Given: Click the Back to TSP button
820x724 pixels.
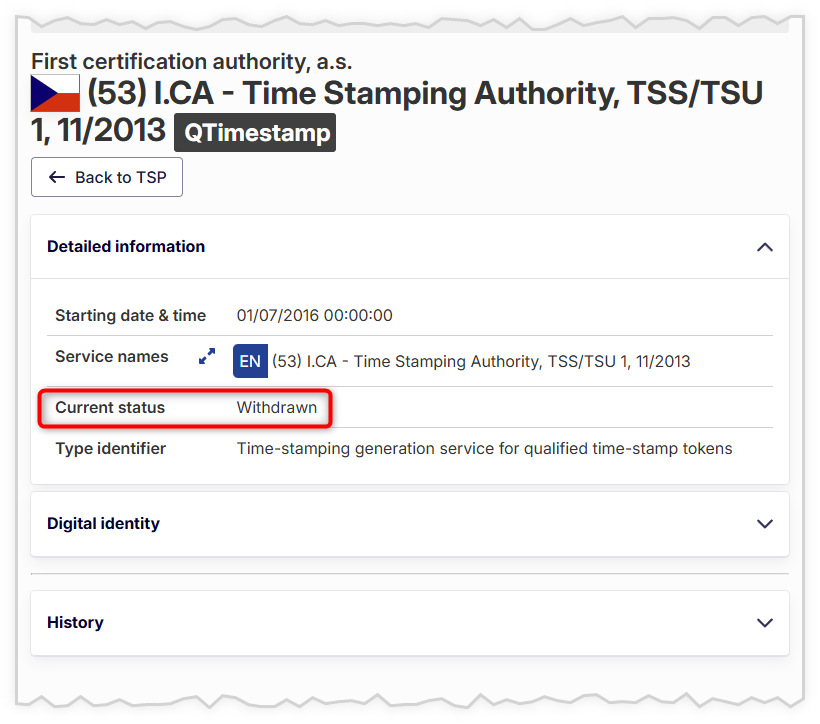Looking at the screenshot, I should (x=107, y=177).
